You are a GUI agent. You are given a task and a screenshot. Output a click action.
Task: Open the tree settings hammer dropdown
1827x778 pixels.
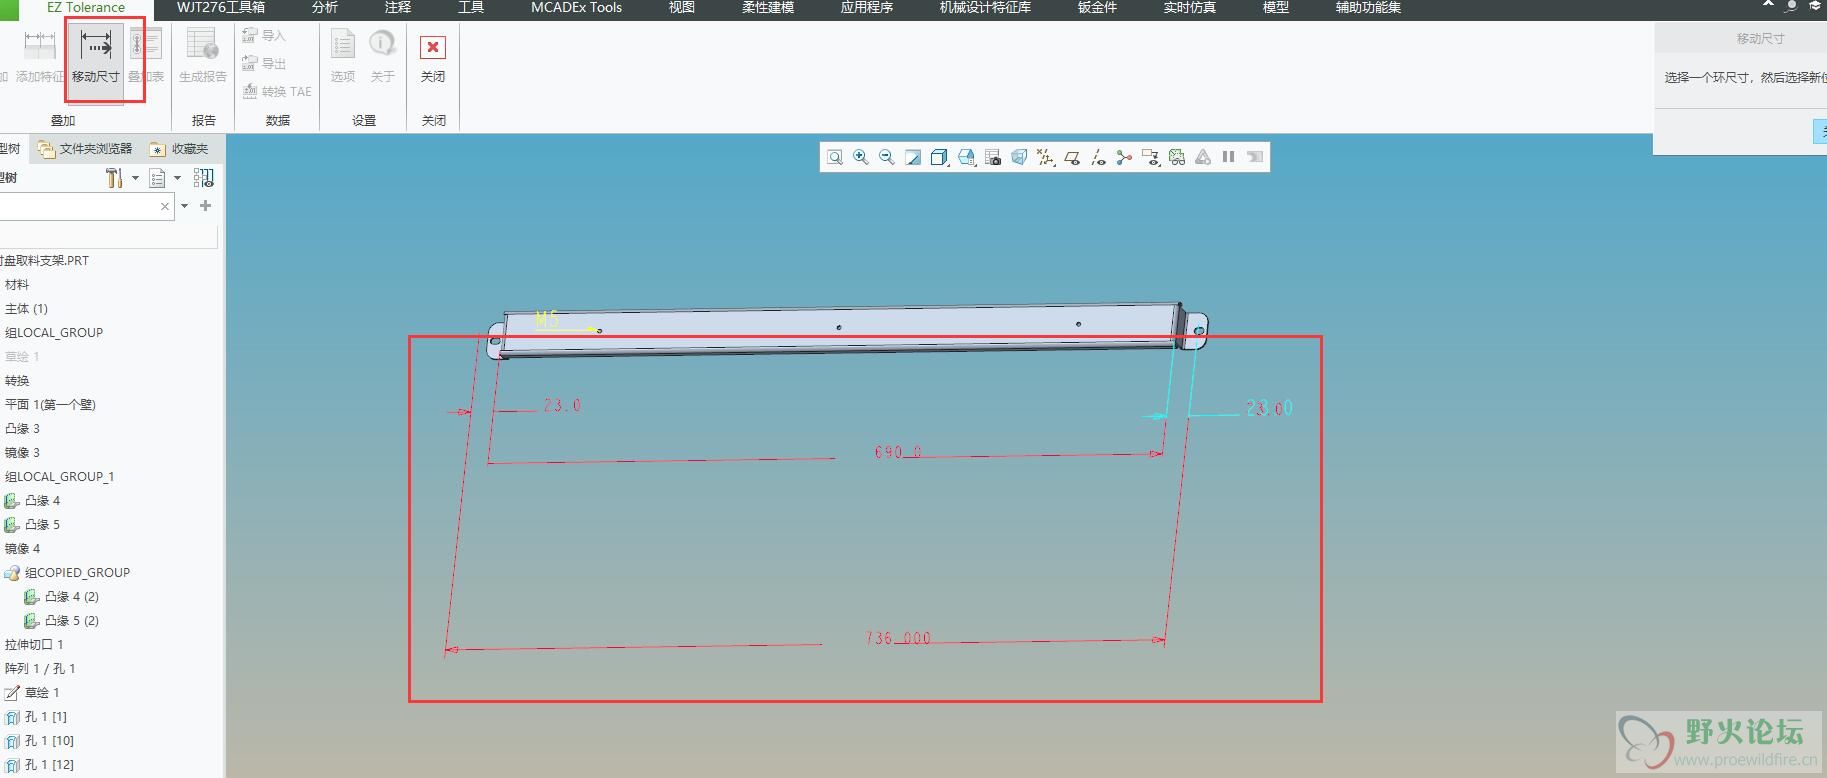tap(121, 178)
